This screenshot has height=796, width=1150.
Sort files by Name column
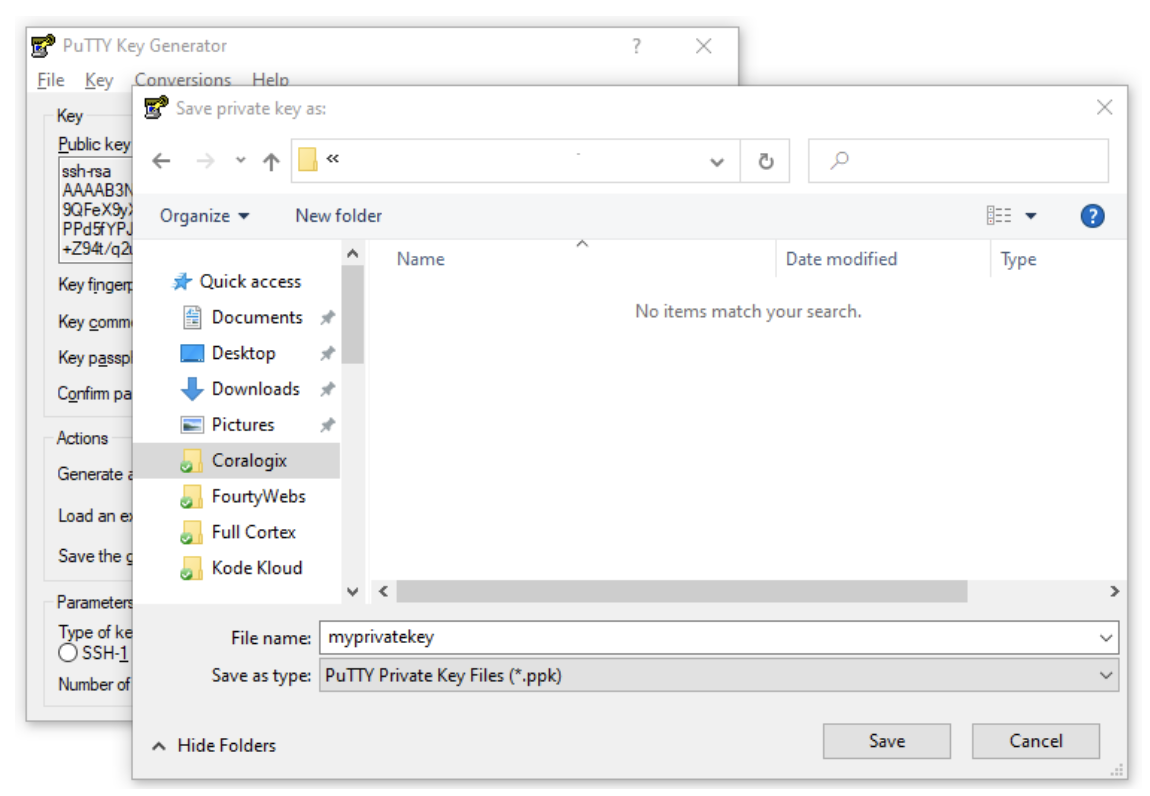pyautogui.click(x=420, y=259)
